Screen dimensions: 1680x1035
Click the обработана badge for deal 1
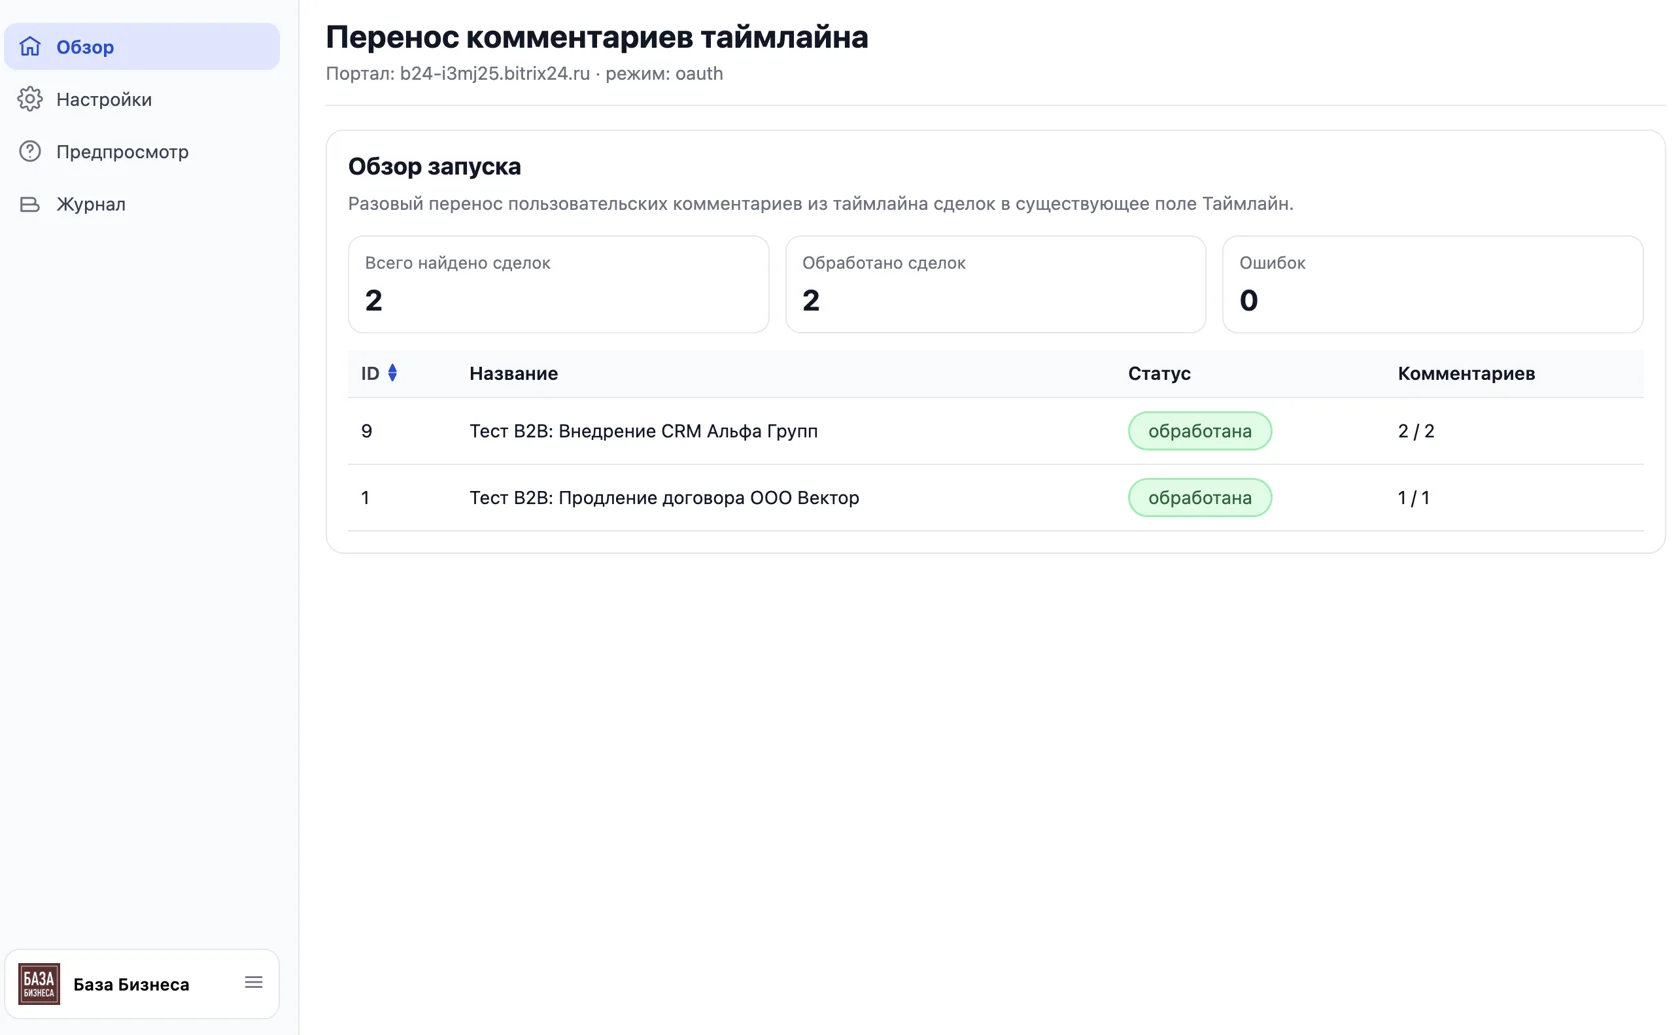pos(1200,497)
